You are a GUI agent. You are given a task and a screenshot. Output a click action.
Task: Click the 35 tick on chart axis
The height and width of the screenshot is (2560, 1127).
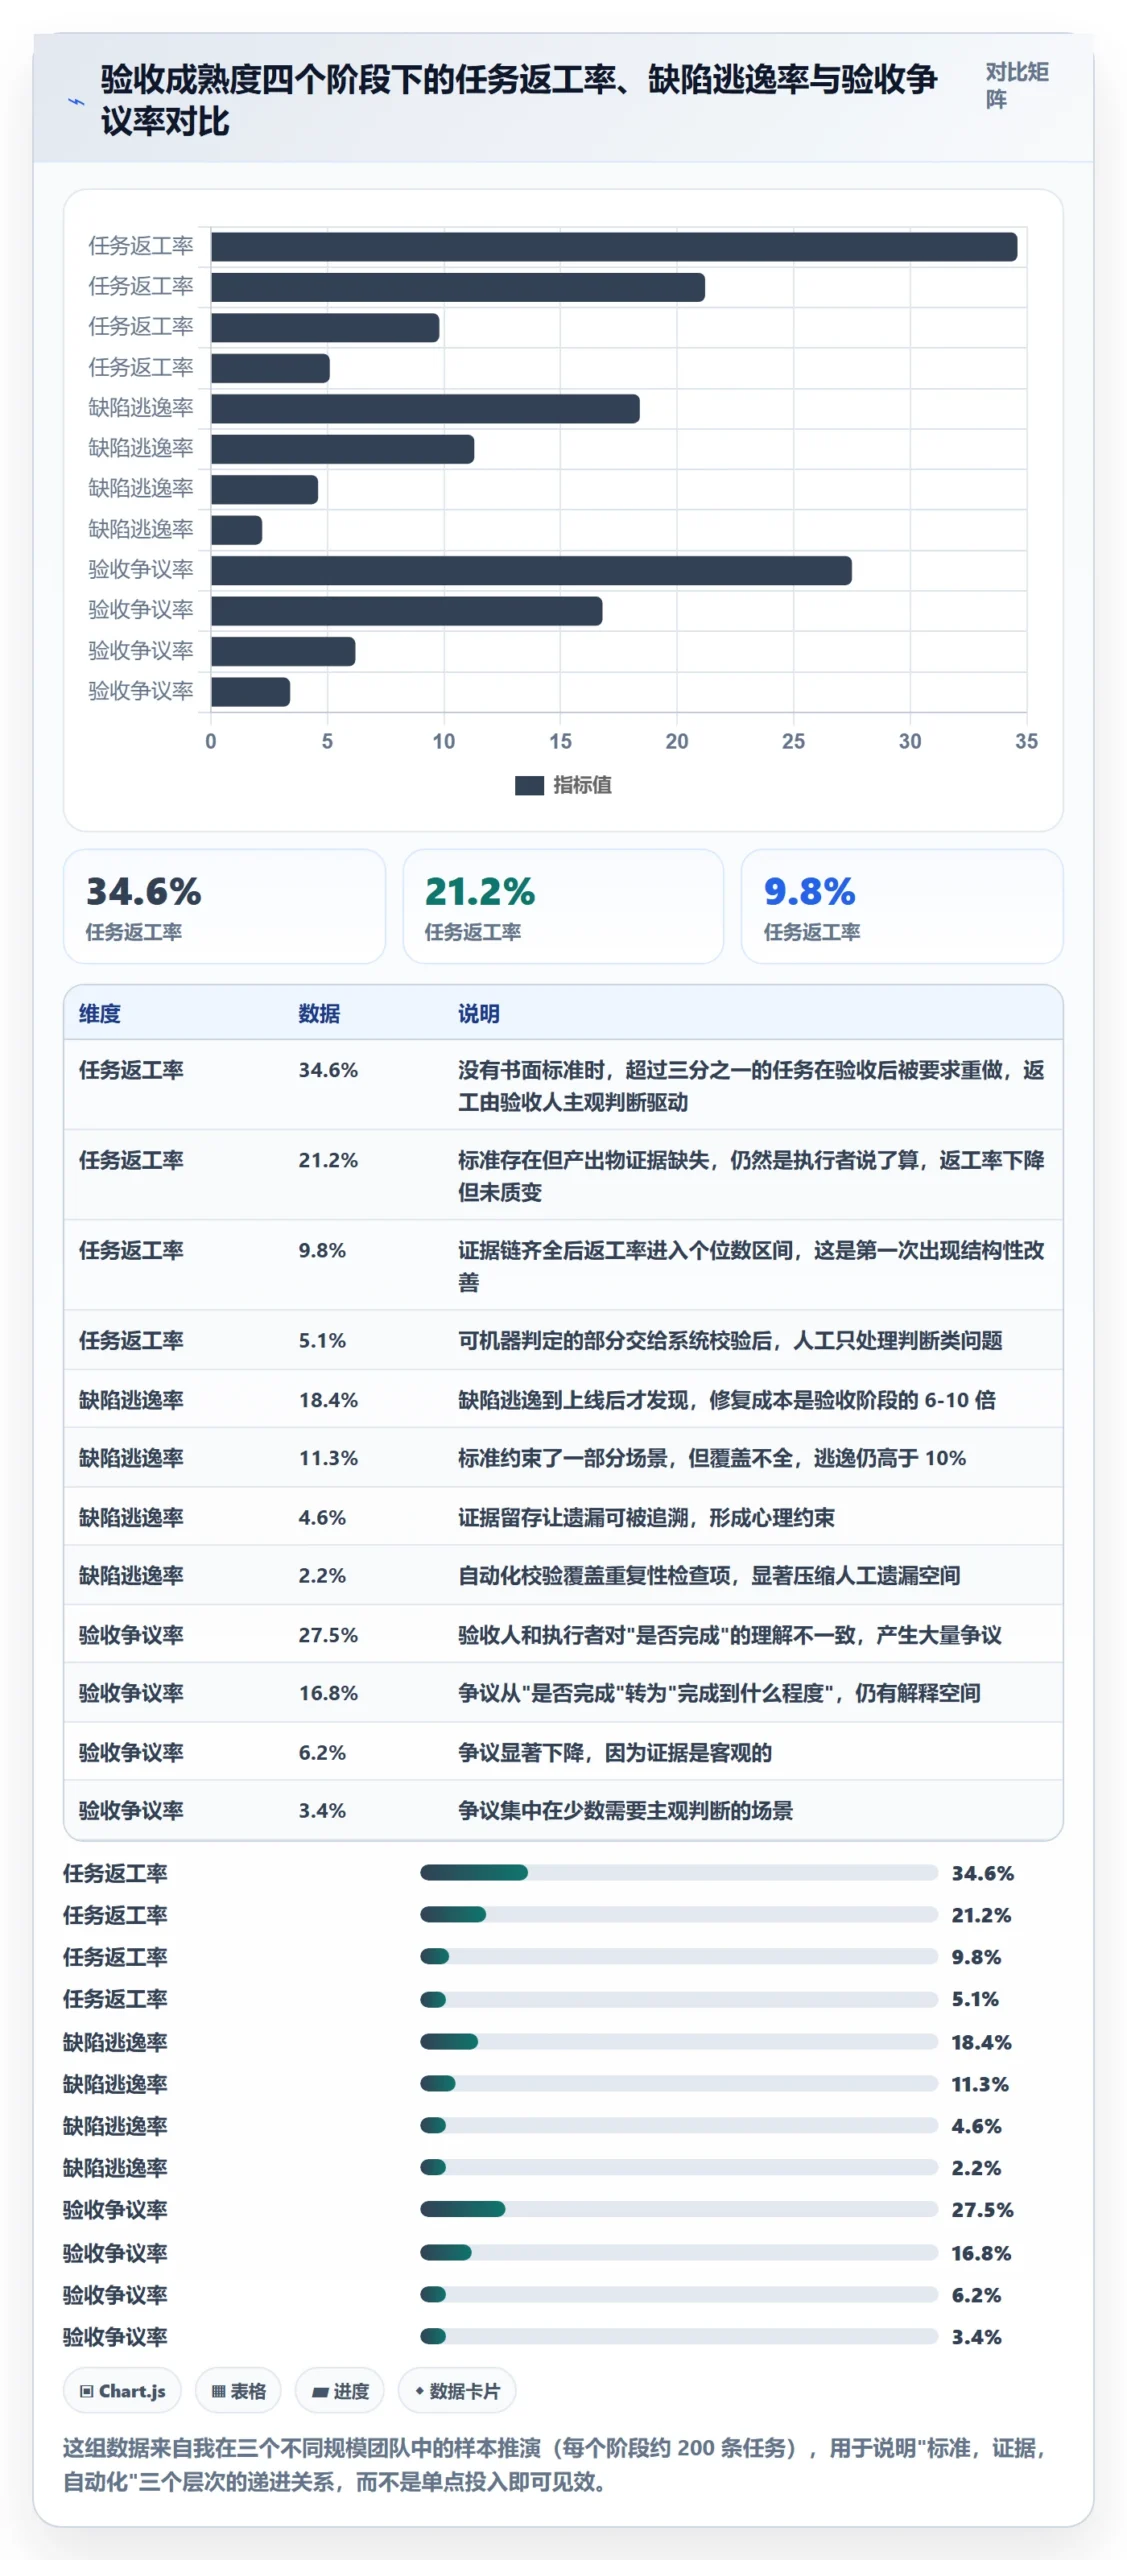1026,742
